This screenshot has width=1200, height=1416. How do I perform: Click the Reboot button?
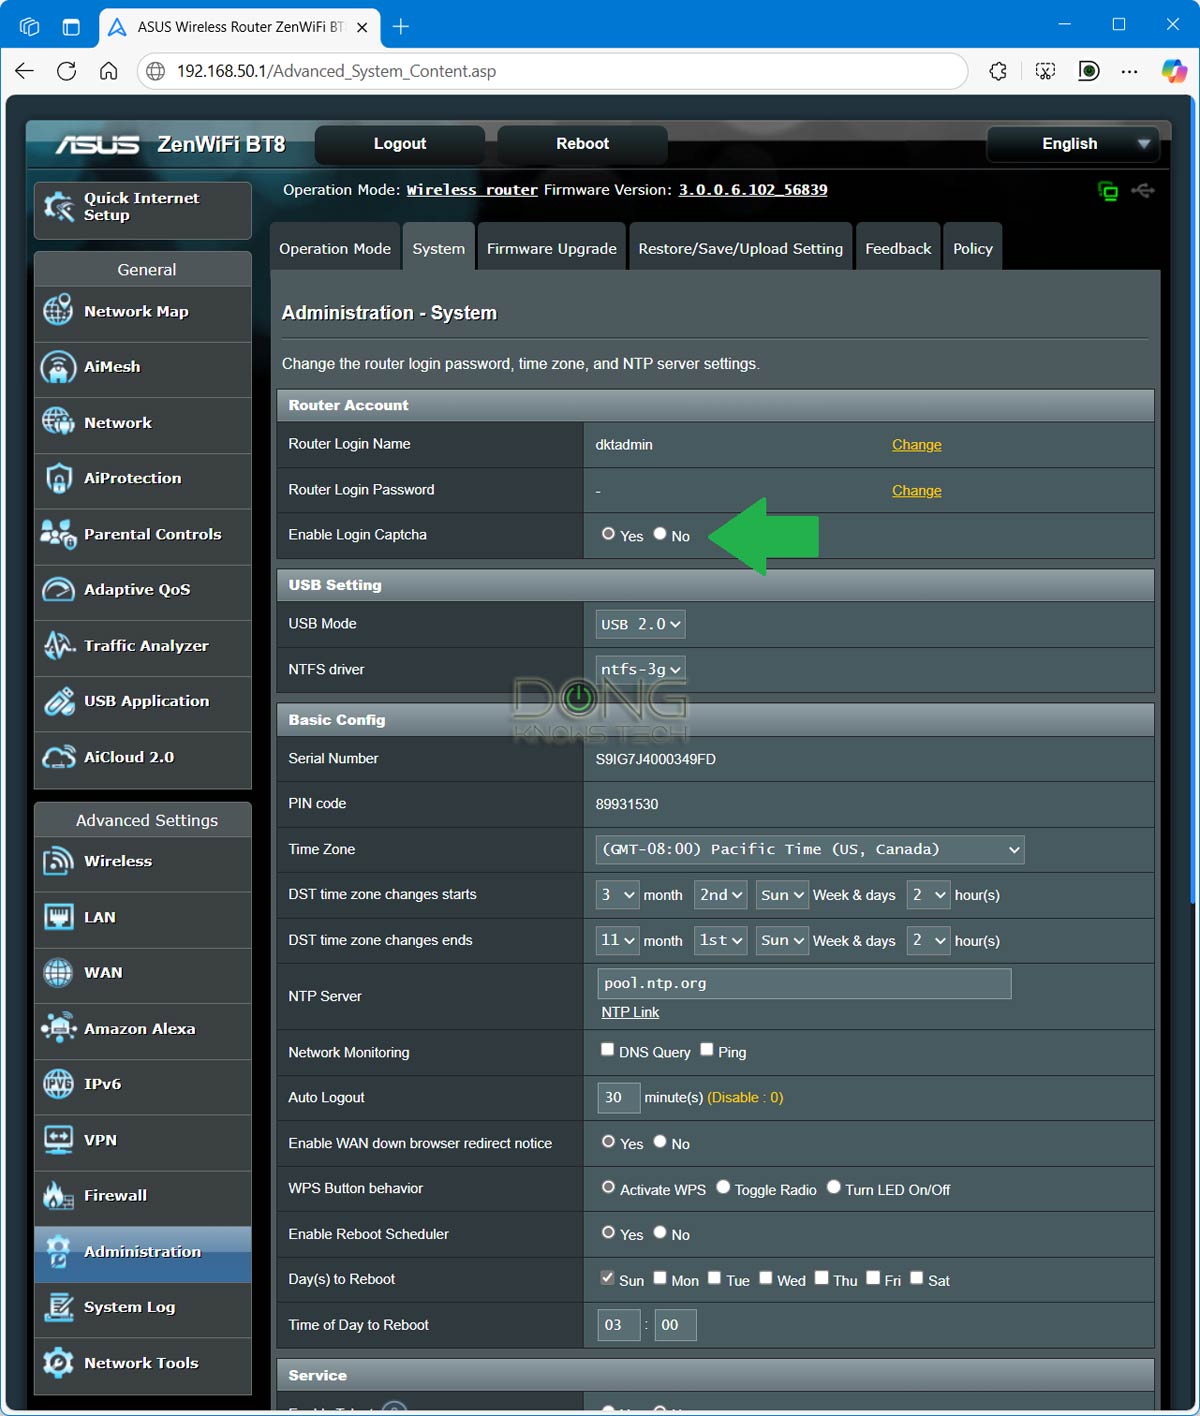point(581,143)
